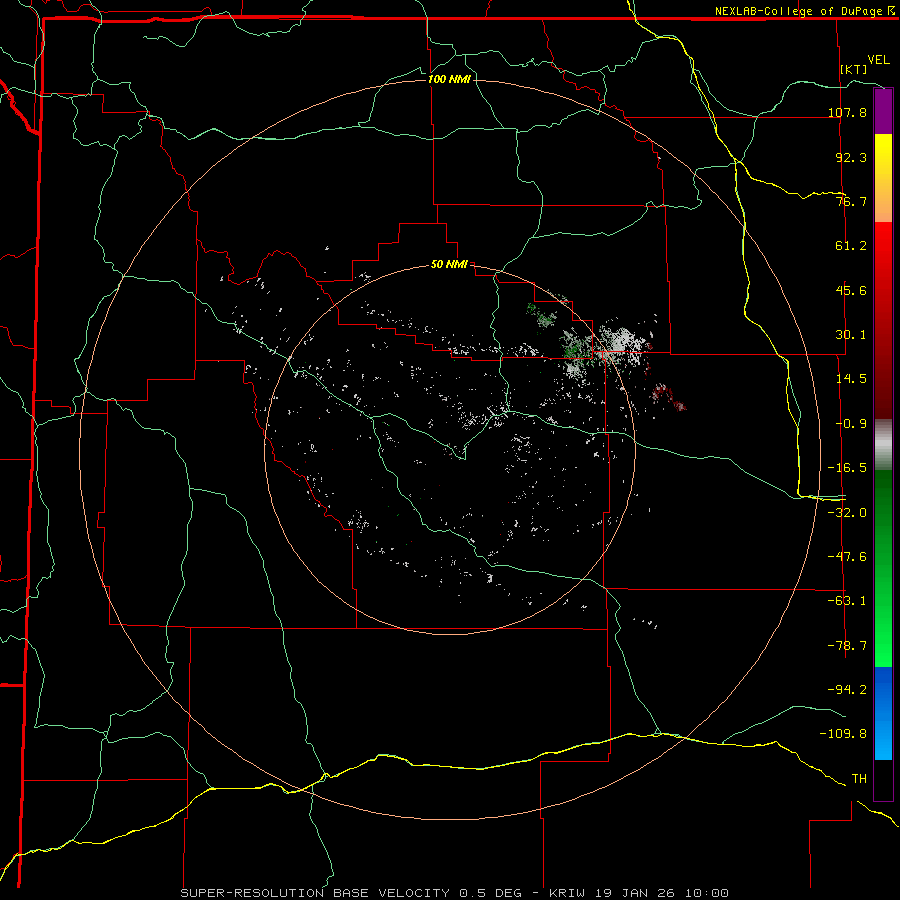Click the -16.5 velocity scale value
The image size is (900, 900).
point(847,468)
